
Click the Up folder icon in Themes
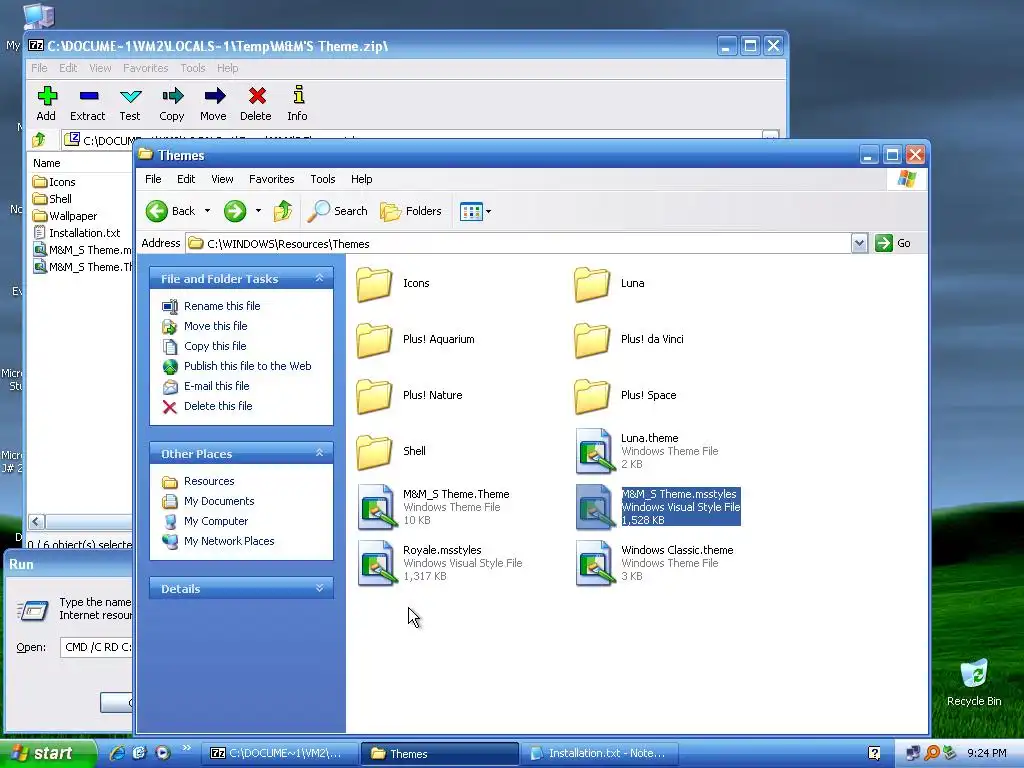283,211
